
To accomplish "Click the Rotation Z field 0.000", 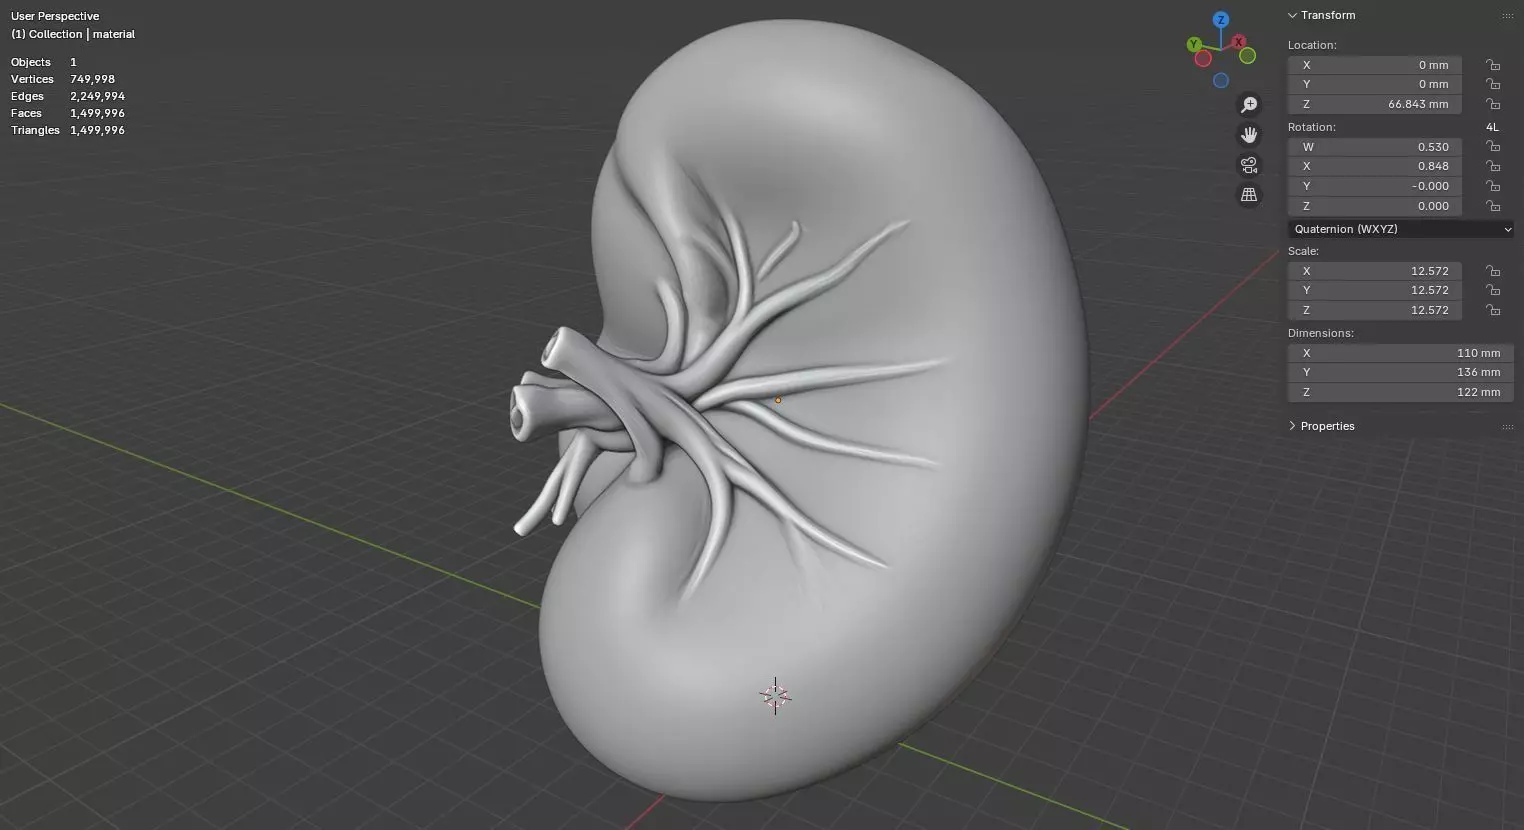I will pyautogui.click(x=1375, y=206).
